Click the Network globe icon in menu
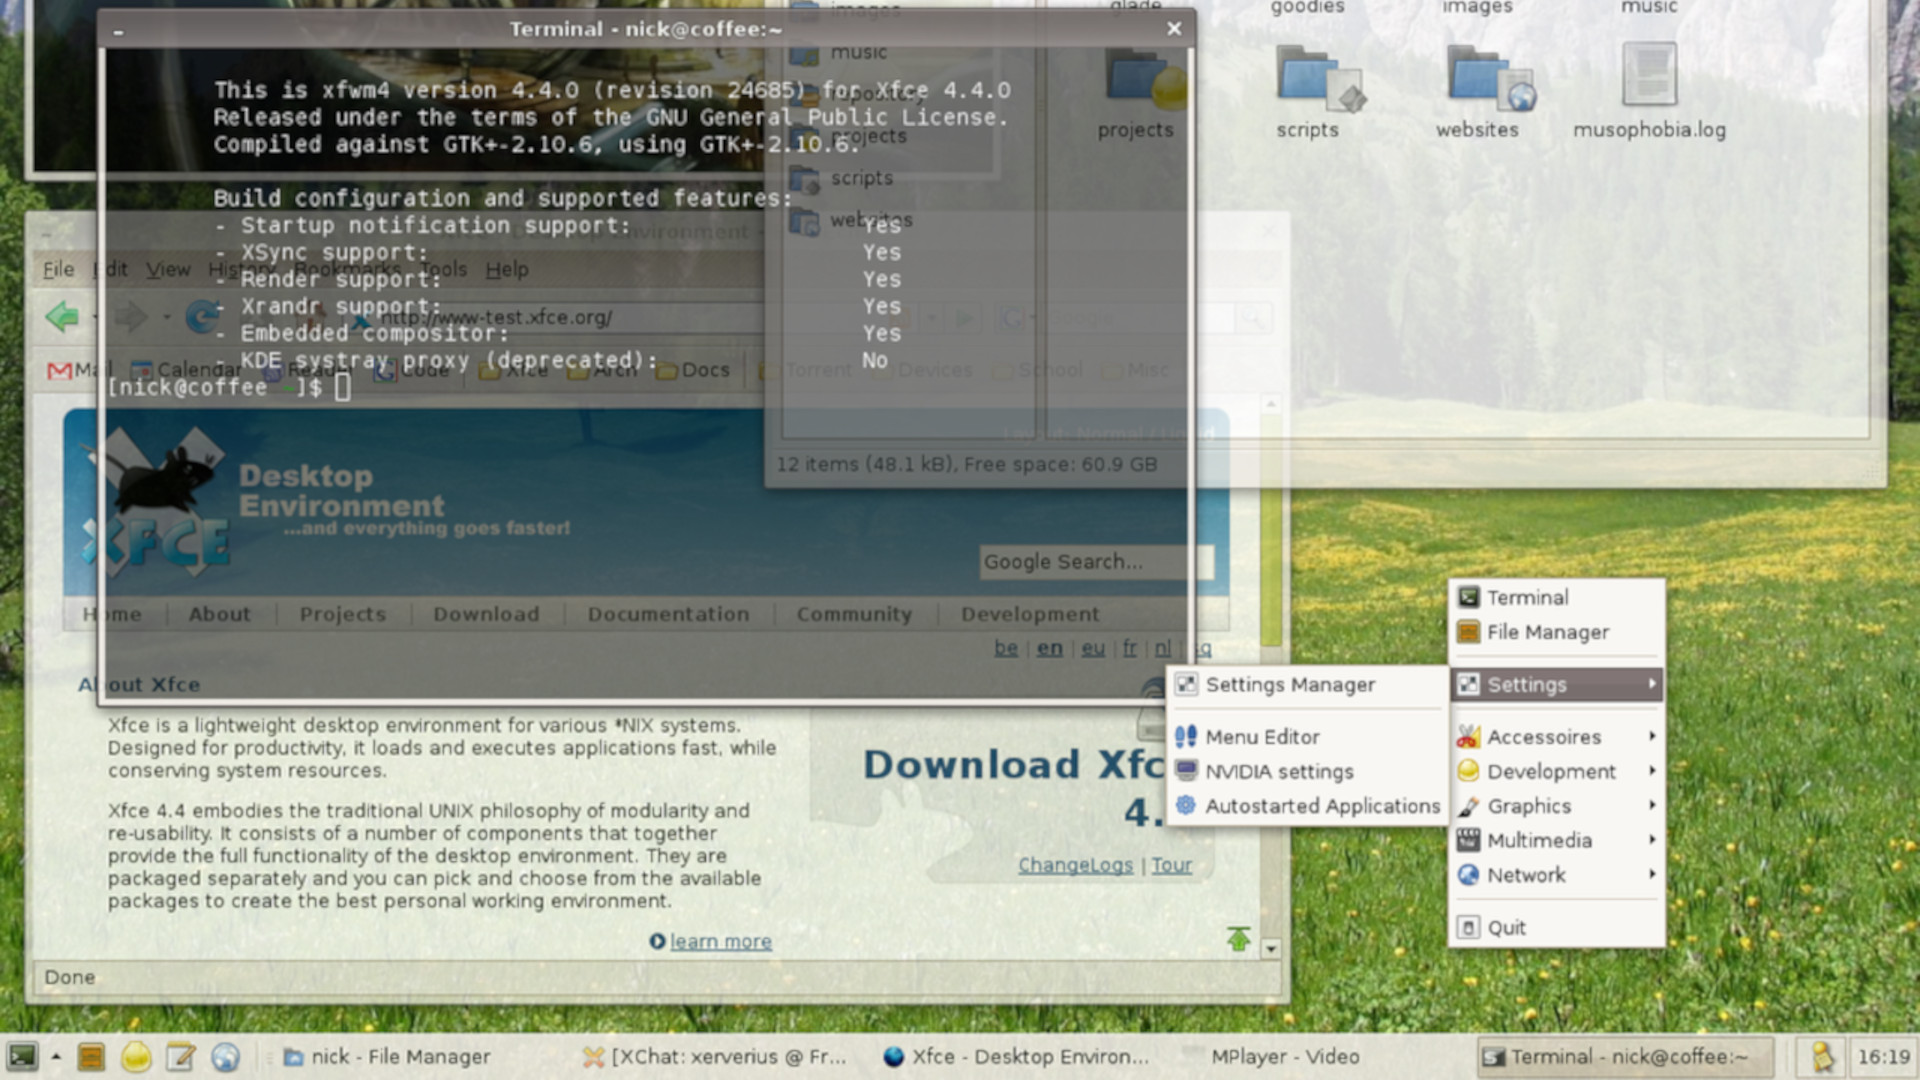 coord(1468,875)
